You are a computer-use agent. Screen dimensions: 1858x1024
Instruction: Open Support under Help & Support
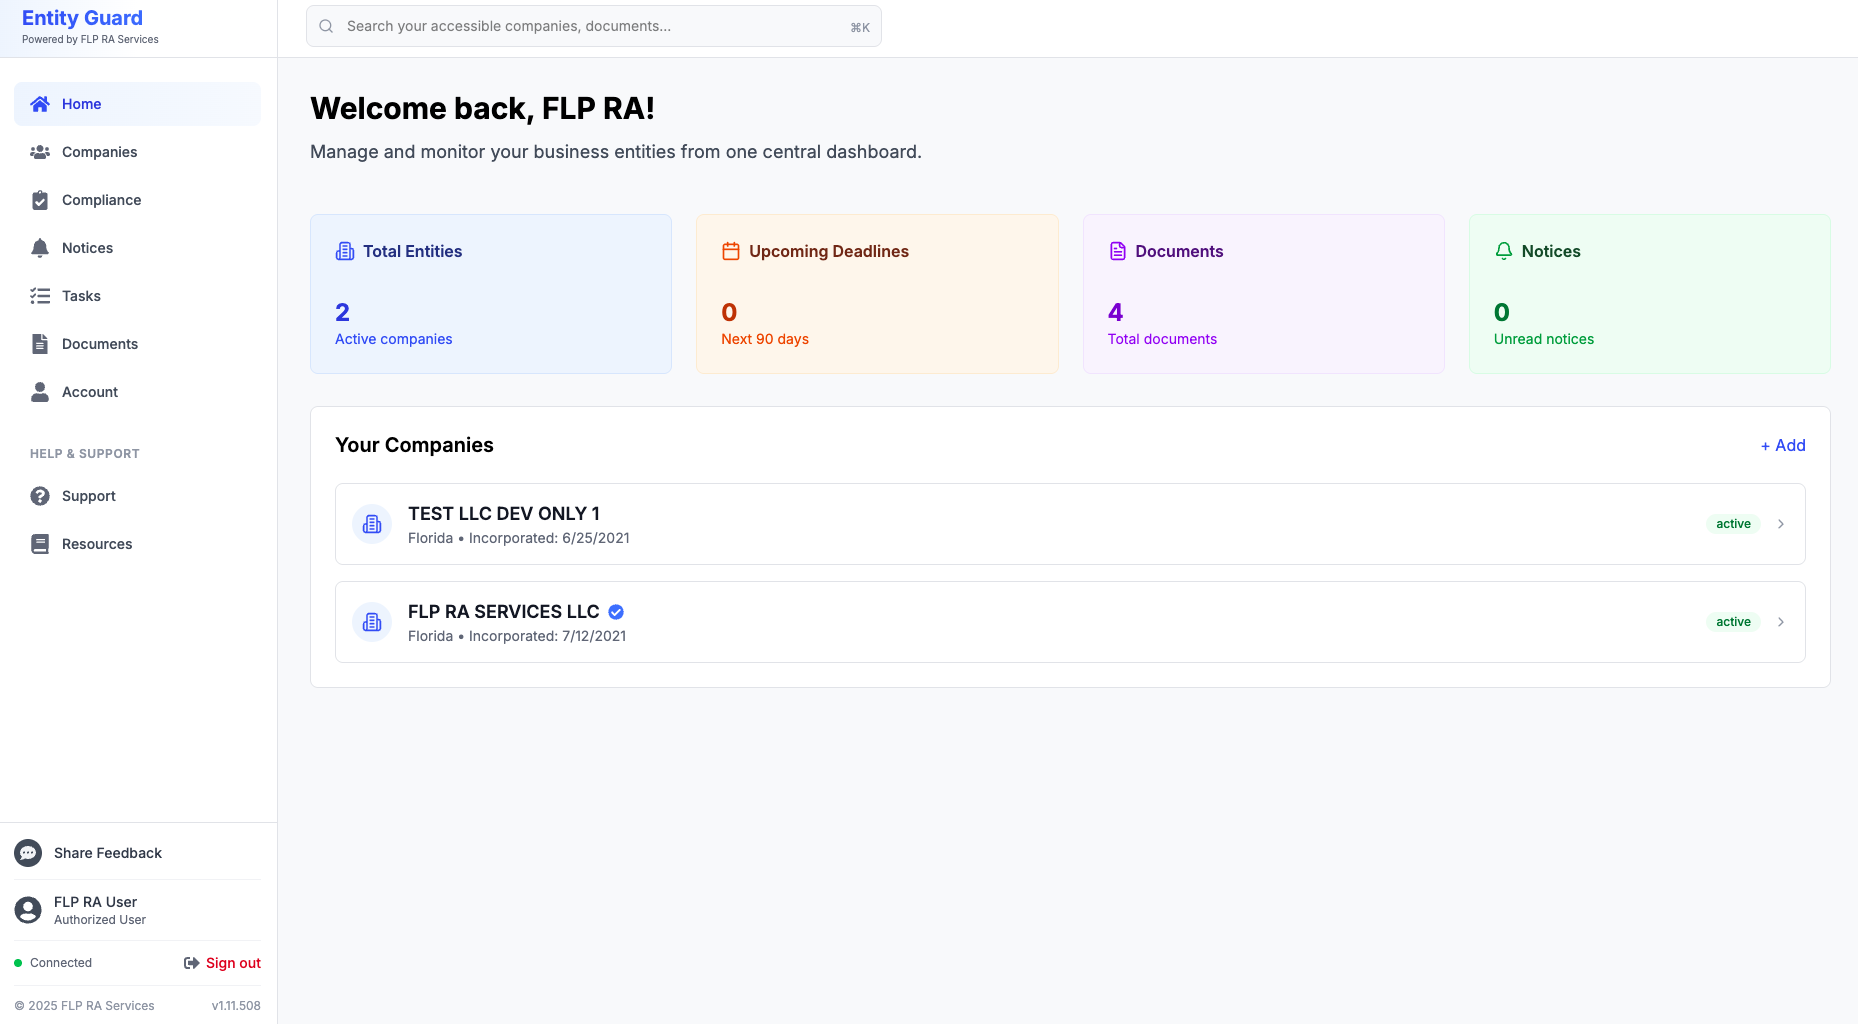click(x=138, y=496)
